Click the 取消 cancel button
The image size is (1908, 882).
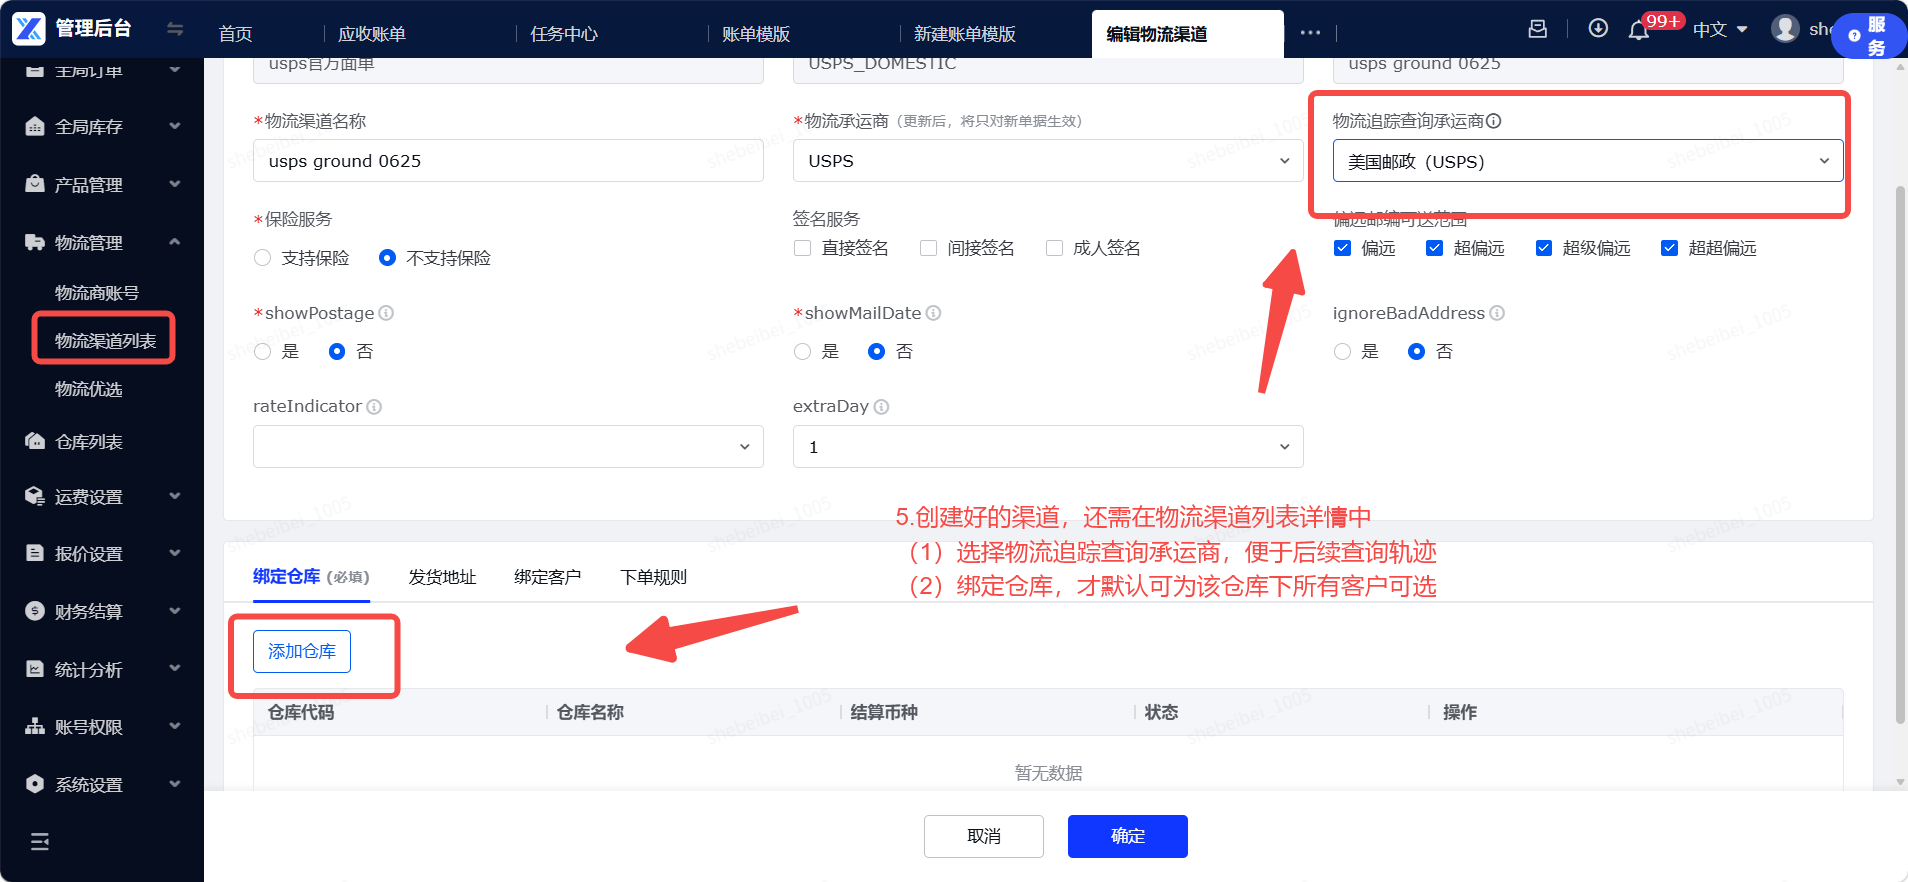tap(984, 836)
